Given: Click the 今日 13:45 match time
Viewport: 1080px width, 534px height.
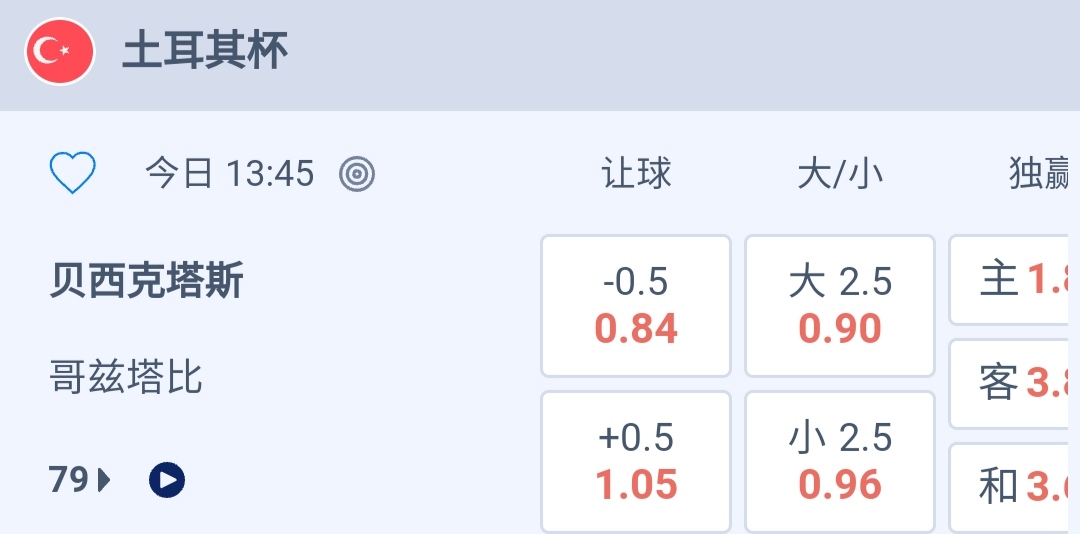Looking at the screenshot, I should point(230,174).
